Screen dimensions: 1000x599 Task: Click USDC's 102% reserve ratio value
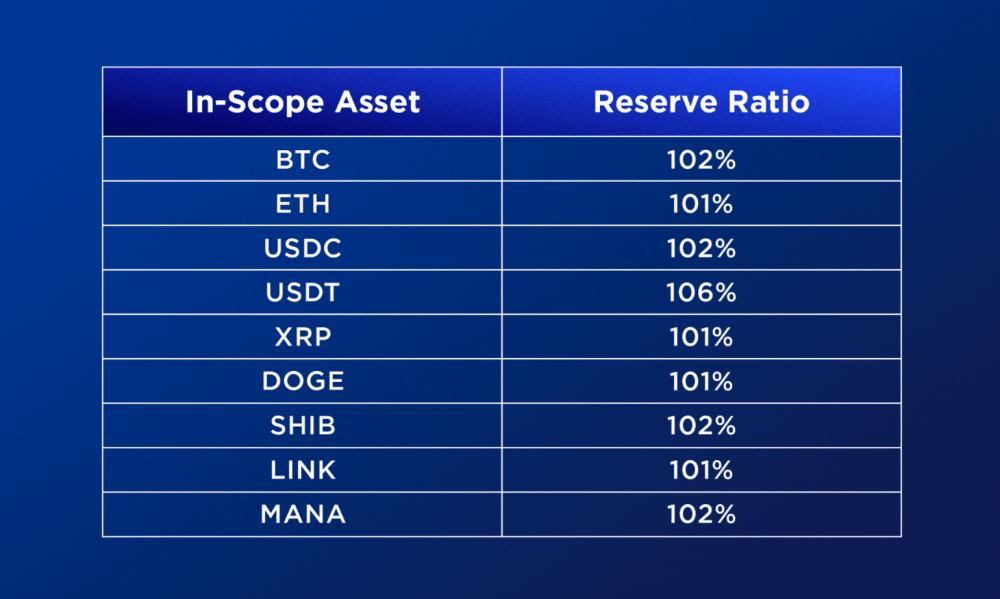pos(702,248)
